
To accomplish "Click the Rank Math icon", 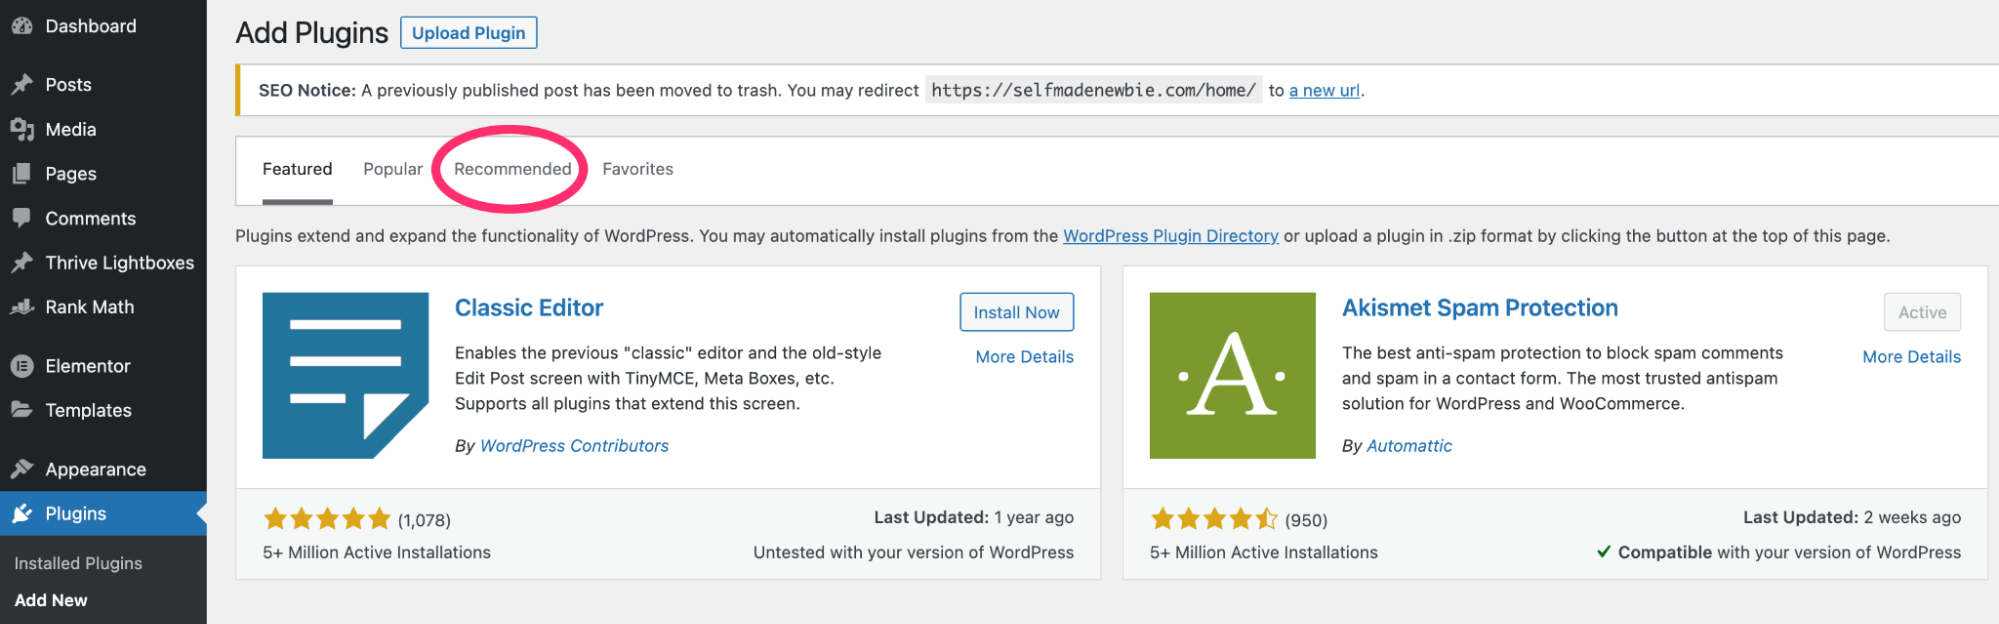I will (22, 307).
